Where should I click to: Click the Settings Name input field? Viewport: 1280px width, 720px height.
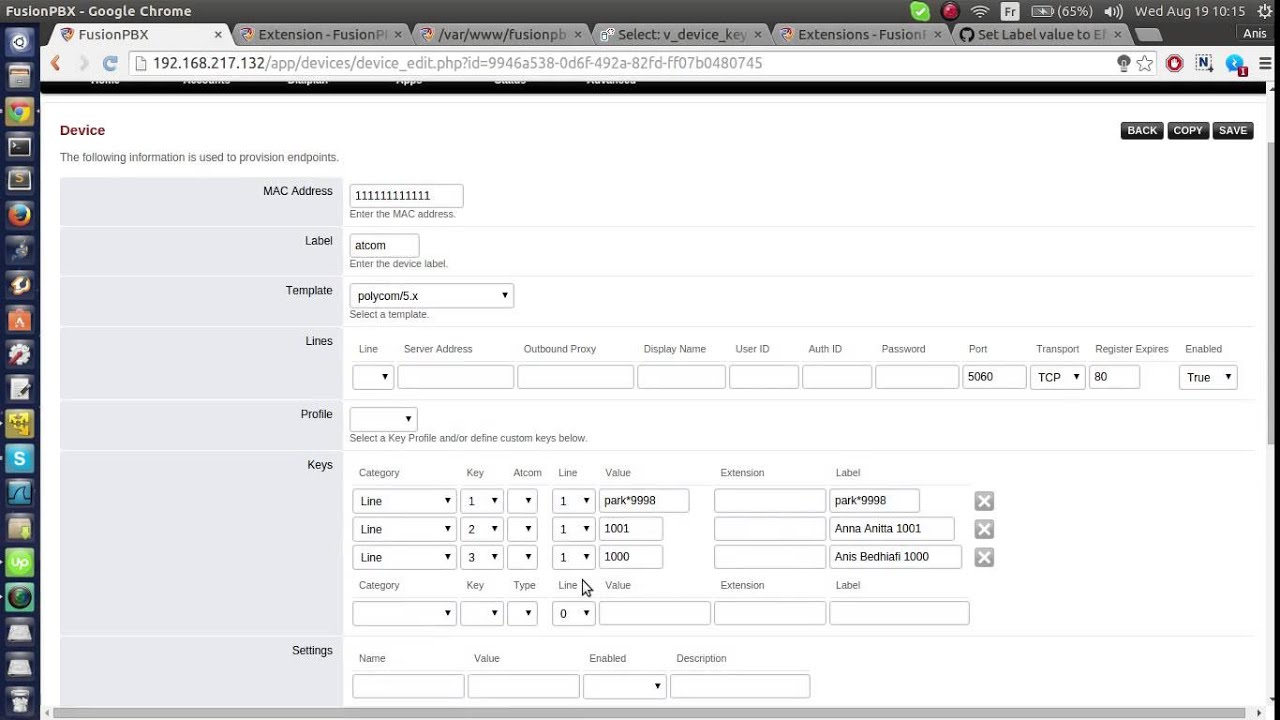coord(408,686)
